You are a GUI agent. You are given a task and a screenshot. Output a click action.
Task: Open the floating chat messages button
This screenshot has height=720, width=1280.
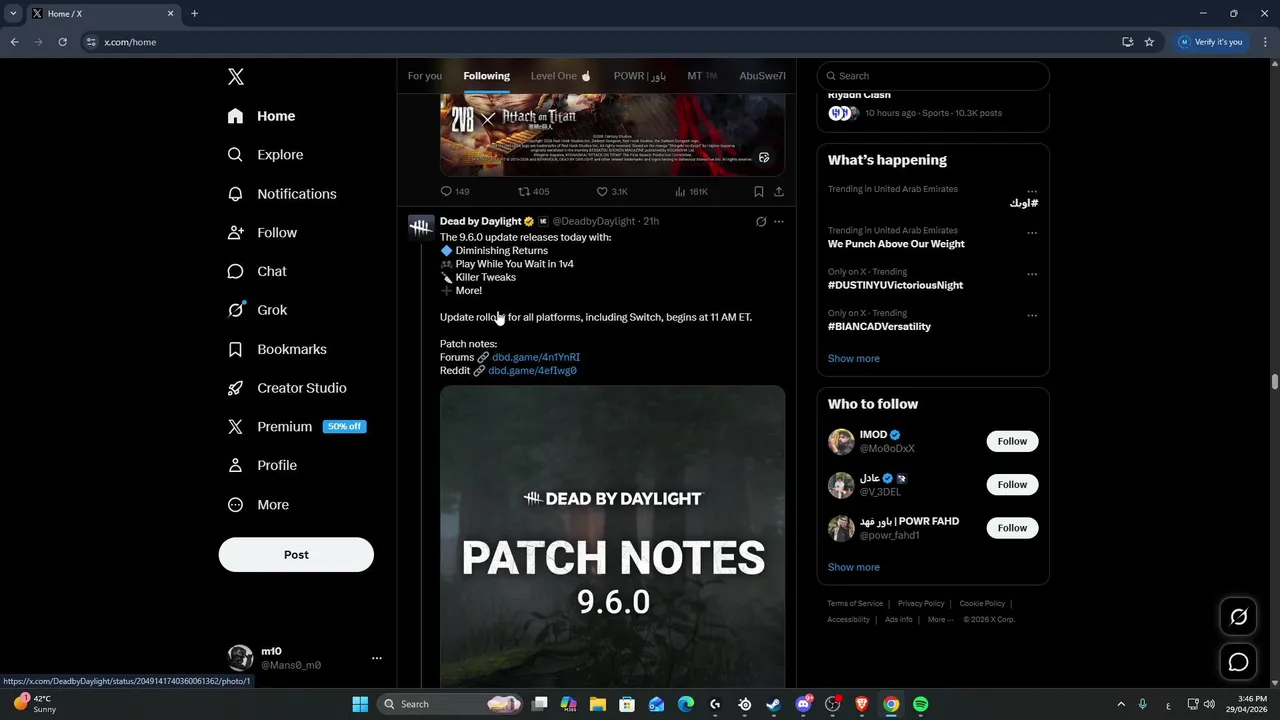click(x=1238, y=662)
